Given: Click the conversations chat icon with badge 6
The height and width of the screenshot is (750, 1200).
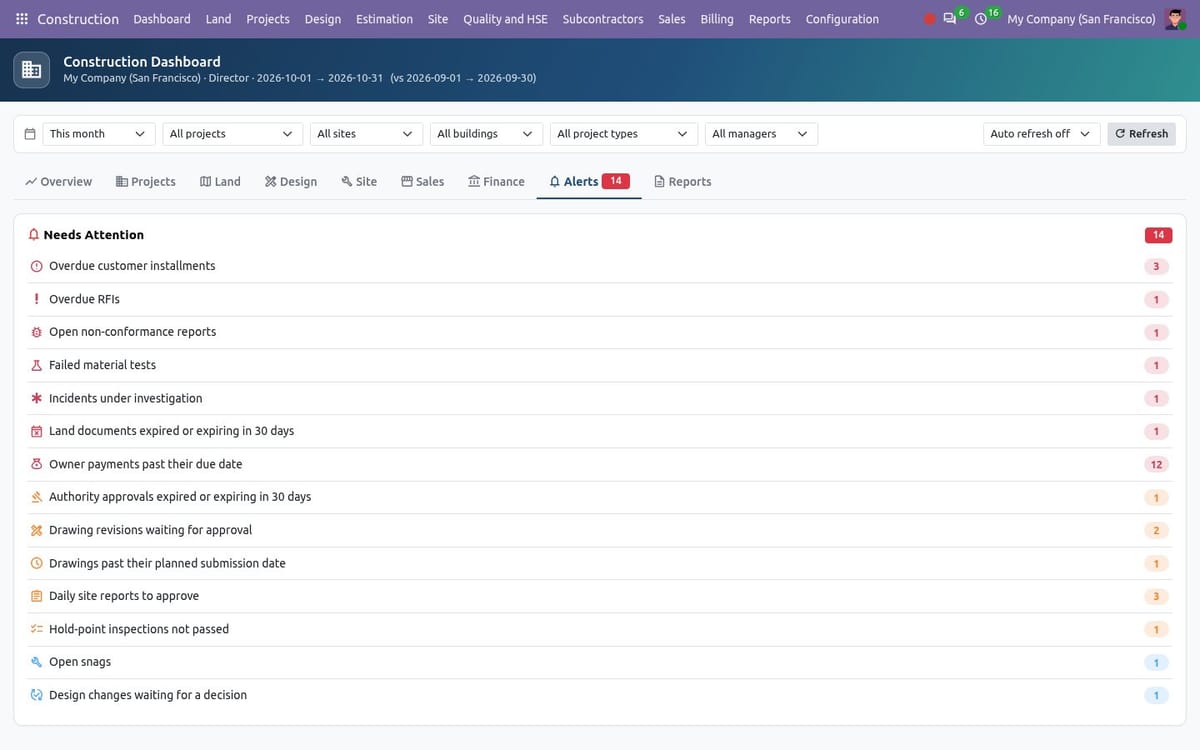Looking at the screenshot, I should [949, 19].
